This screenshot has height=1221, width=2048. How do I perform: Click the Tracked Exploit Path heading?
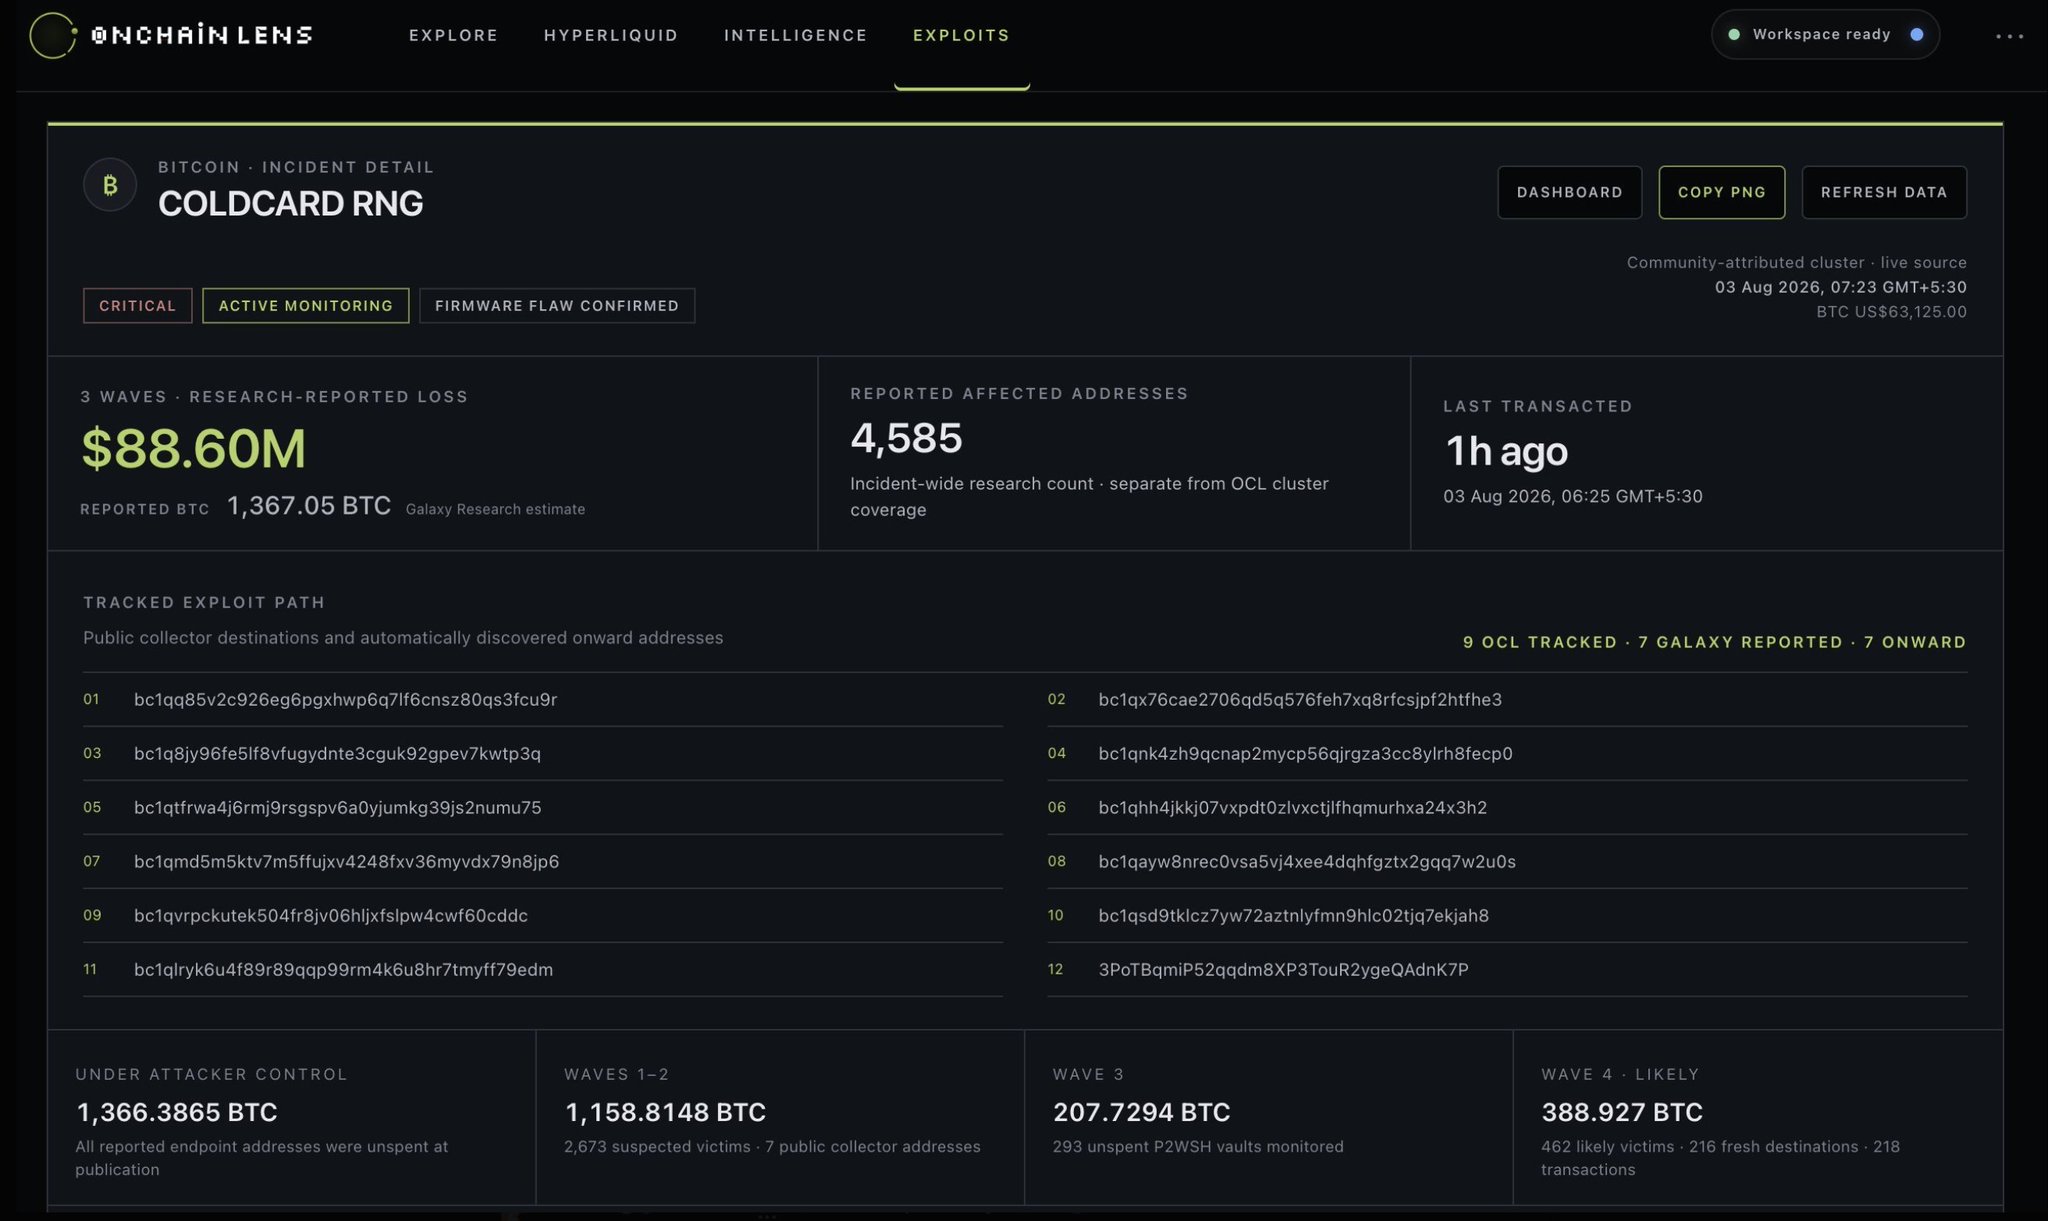pos(204,602)
